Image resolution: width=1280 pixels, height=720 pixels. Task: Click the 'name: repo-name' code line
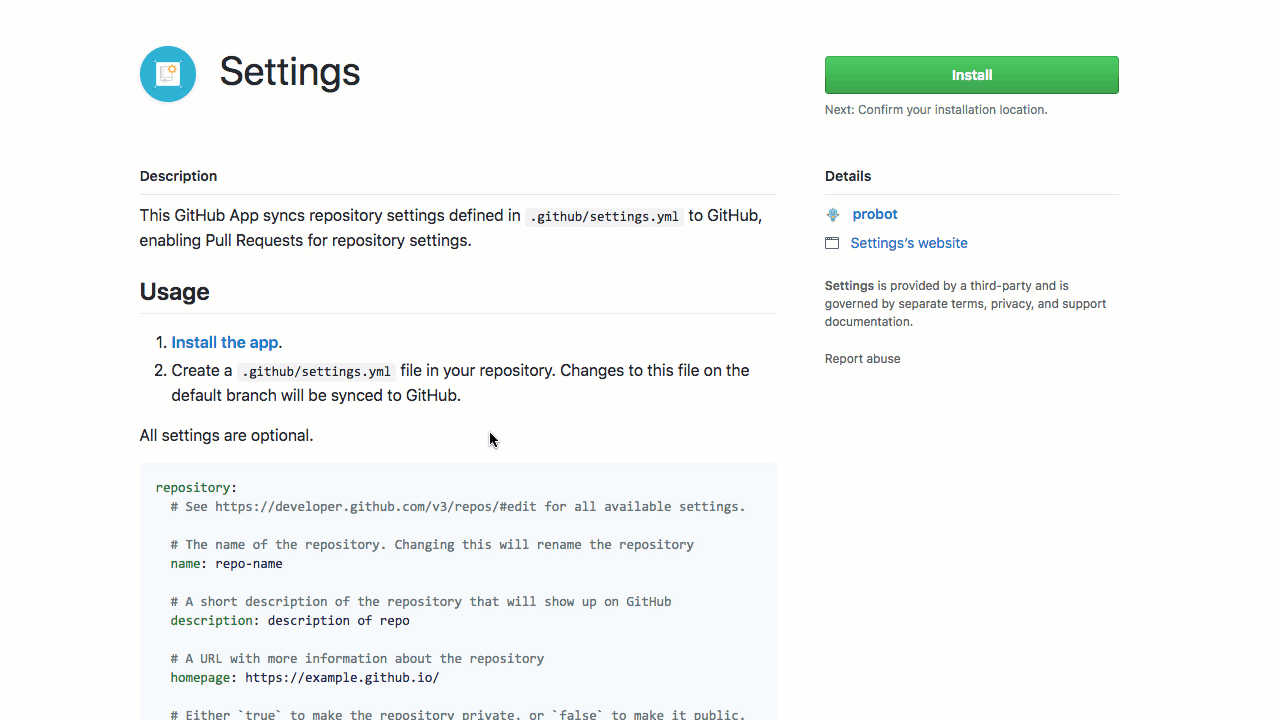point(226,564)
